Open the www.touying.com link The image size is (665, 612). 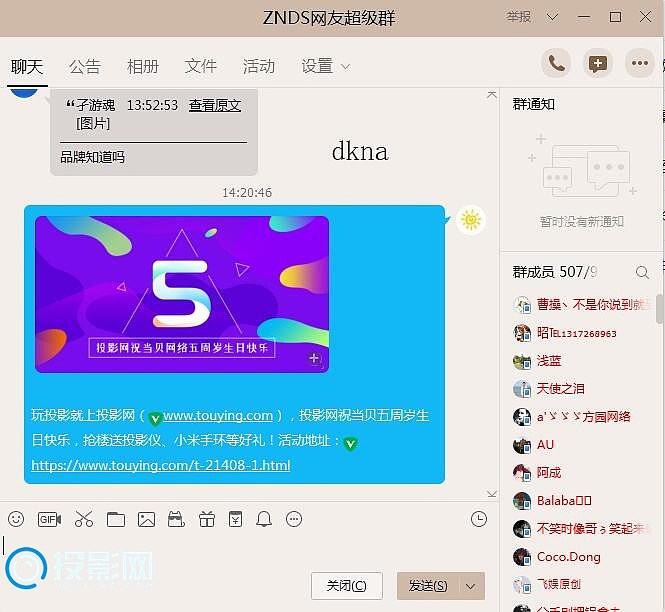click(218, 416)
